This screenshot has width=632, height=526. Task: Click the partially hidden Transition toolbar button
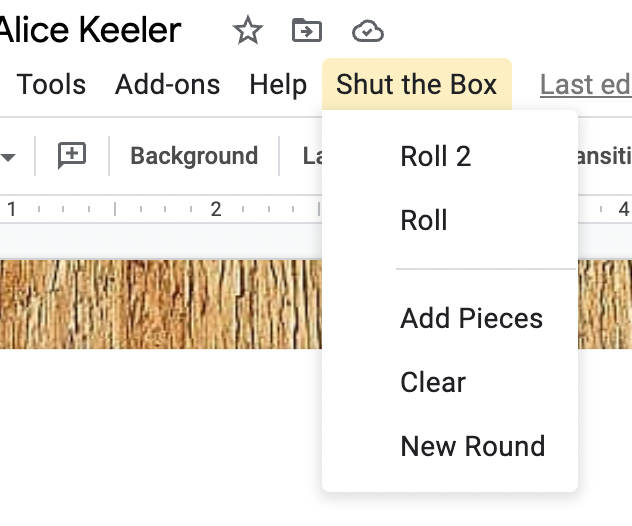tap(605, 156)
